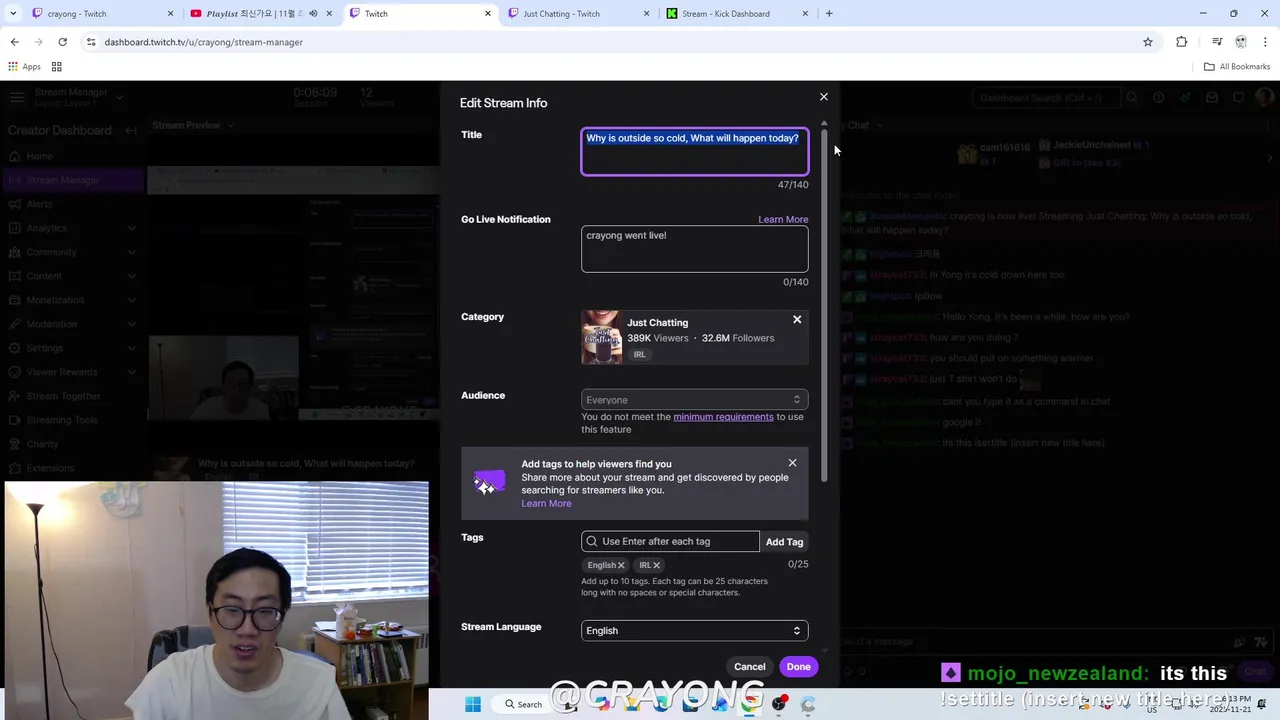This screenshot has height=720, width=1280.
Task: Click the Just Chatting category thumbnail
Action: [601, 337]
